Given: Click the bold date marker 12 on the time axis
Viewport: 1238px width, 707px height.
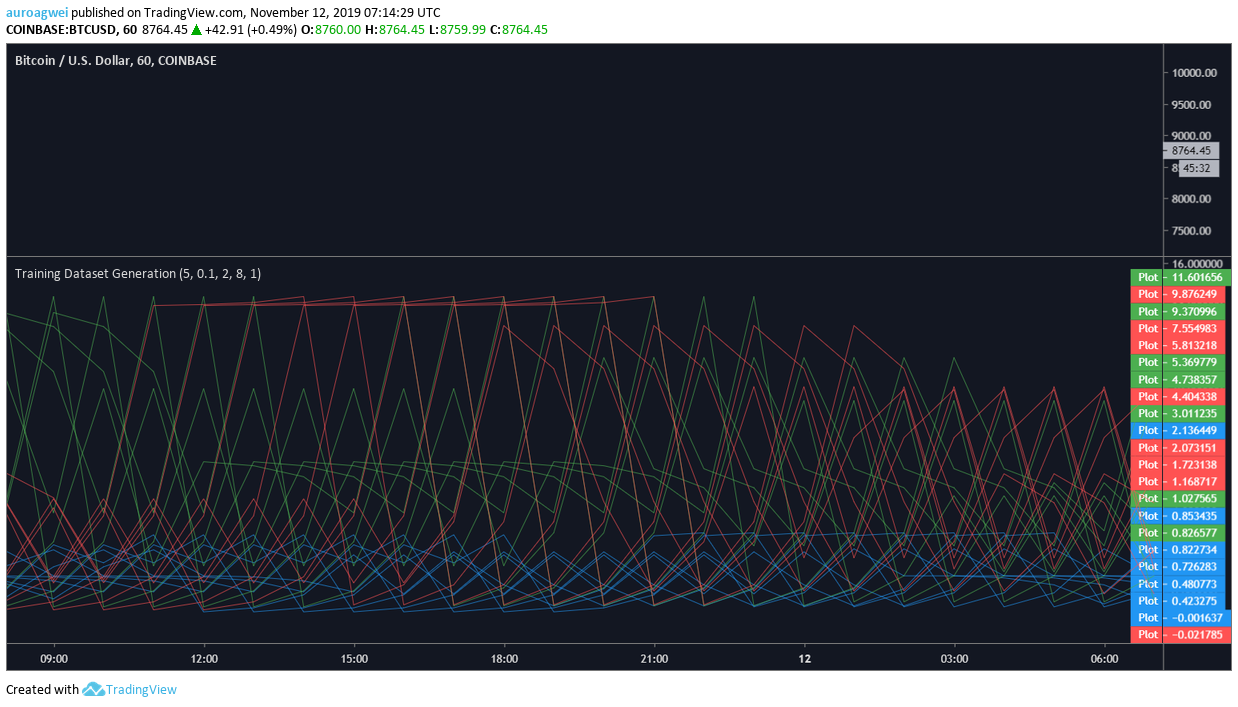Looking at the screenshot, I should (x=804, y=658).
